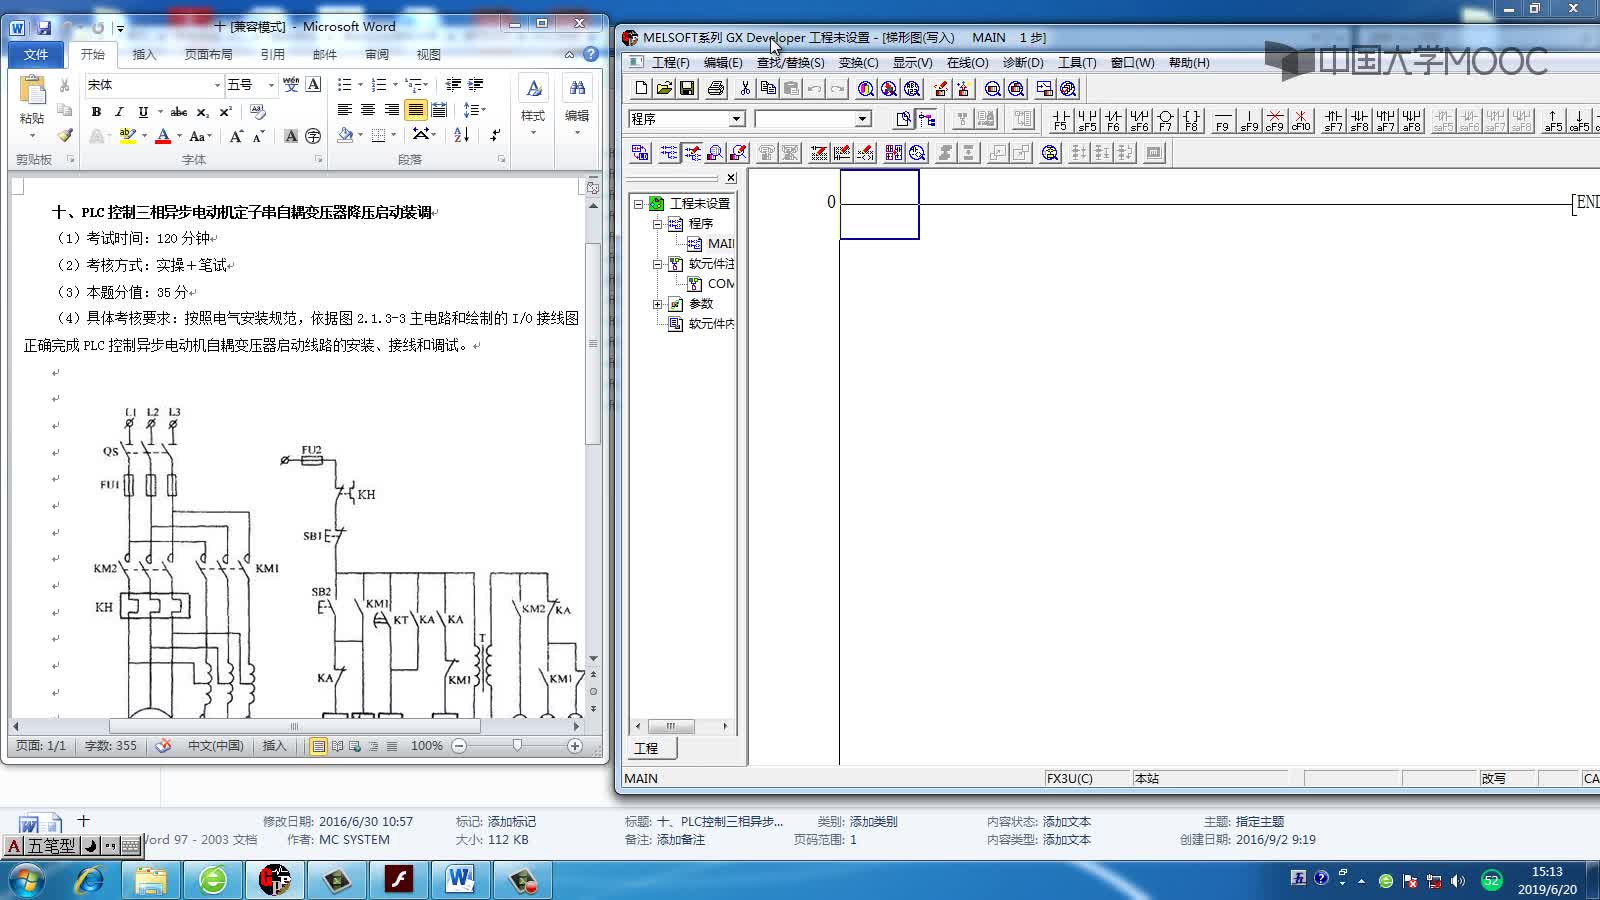
Task: Toggle strikethrough in Word ribbon
Action: pyautogui.click(x=179, y=112)
